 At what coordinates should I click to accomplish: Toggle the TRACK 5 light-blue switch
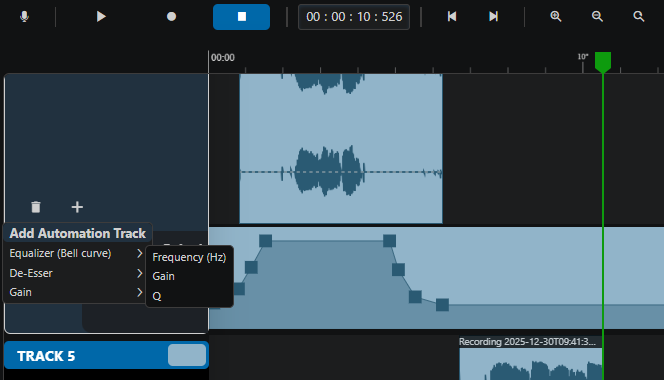(x=187, y=355)
